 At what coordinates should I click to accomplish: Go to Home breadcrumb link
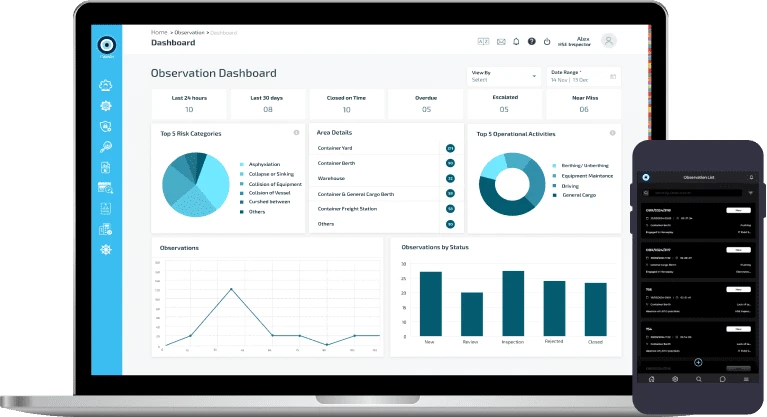159,32
